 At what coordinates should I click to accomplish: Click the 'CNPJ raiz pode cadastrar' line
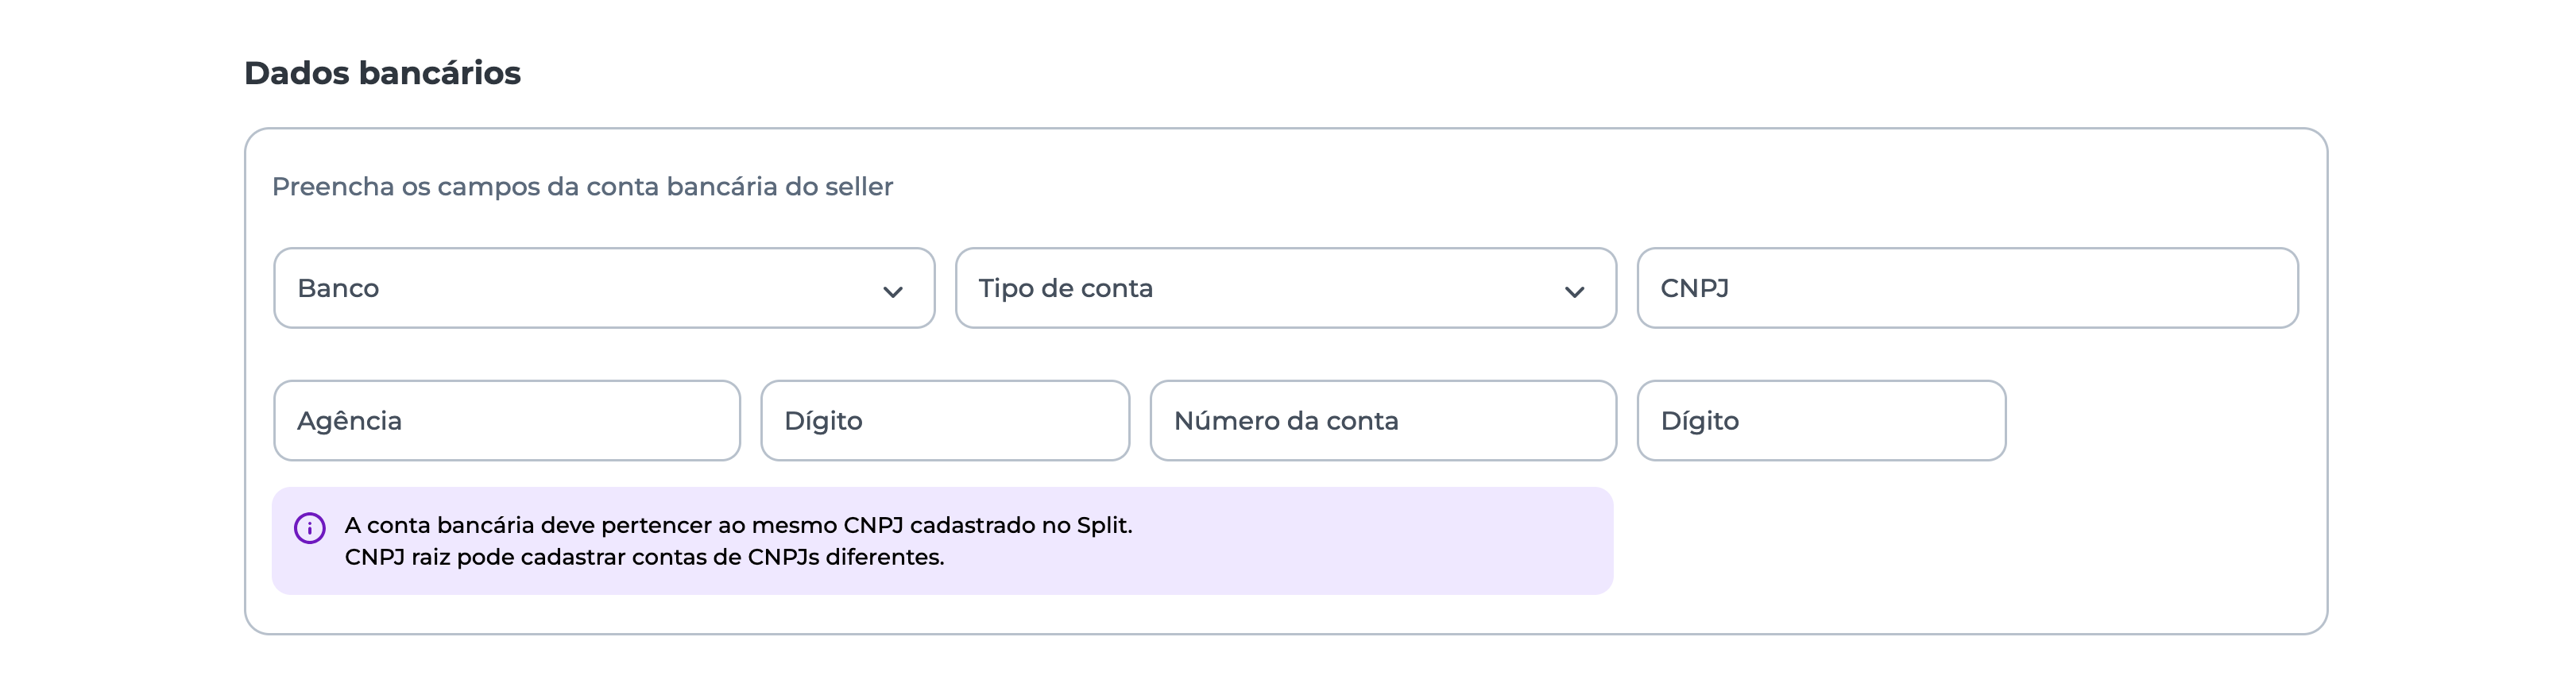click(x=644, y=557)
